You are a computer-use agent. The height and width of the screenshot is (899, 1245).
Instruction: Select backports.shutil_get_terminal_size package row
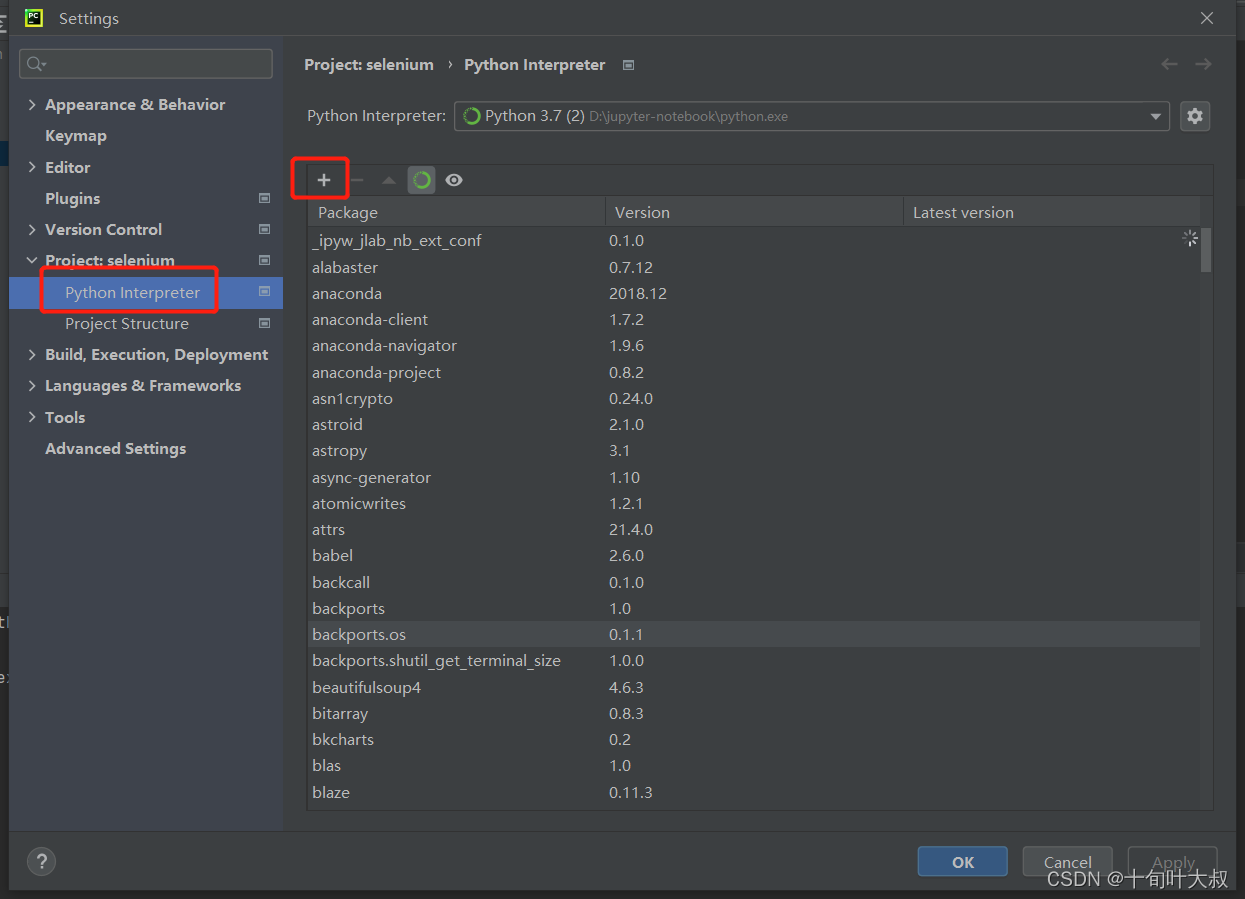tap(754, 660)
